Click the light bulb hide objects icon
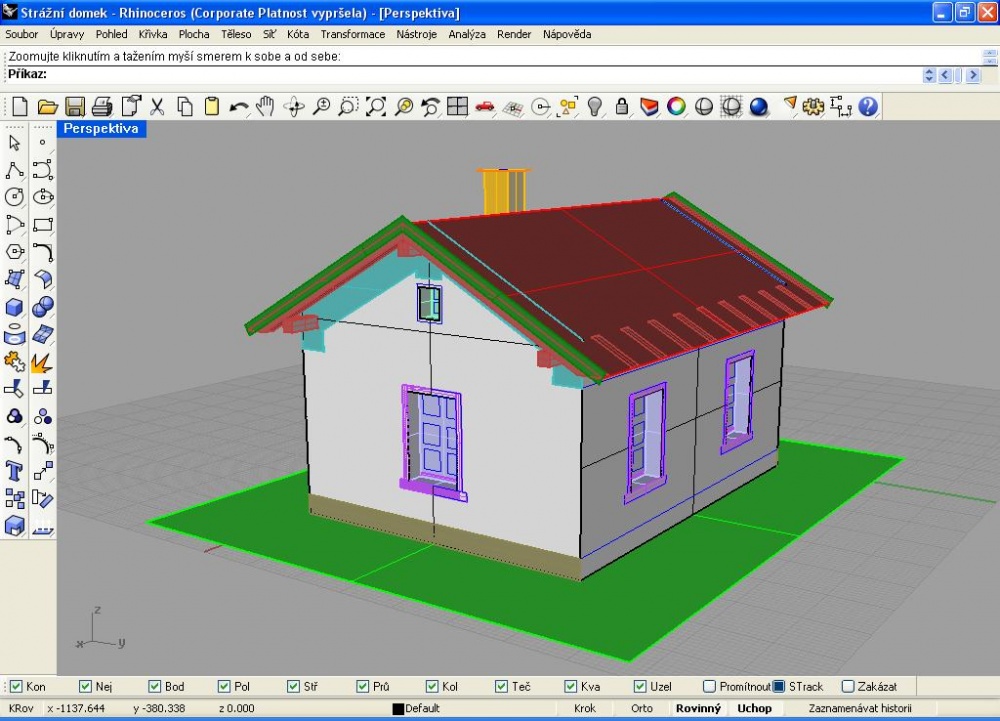This screenshot has width=1000, height=721. pyautogui.click(x=594, y=106)
